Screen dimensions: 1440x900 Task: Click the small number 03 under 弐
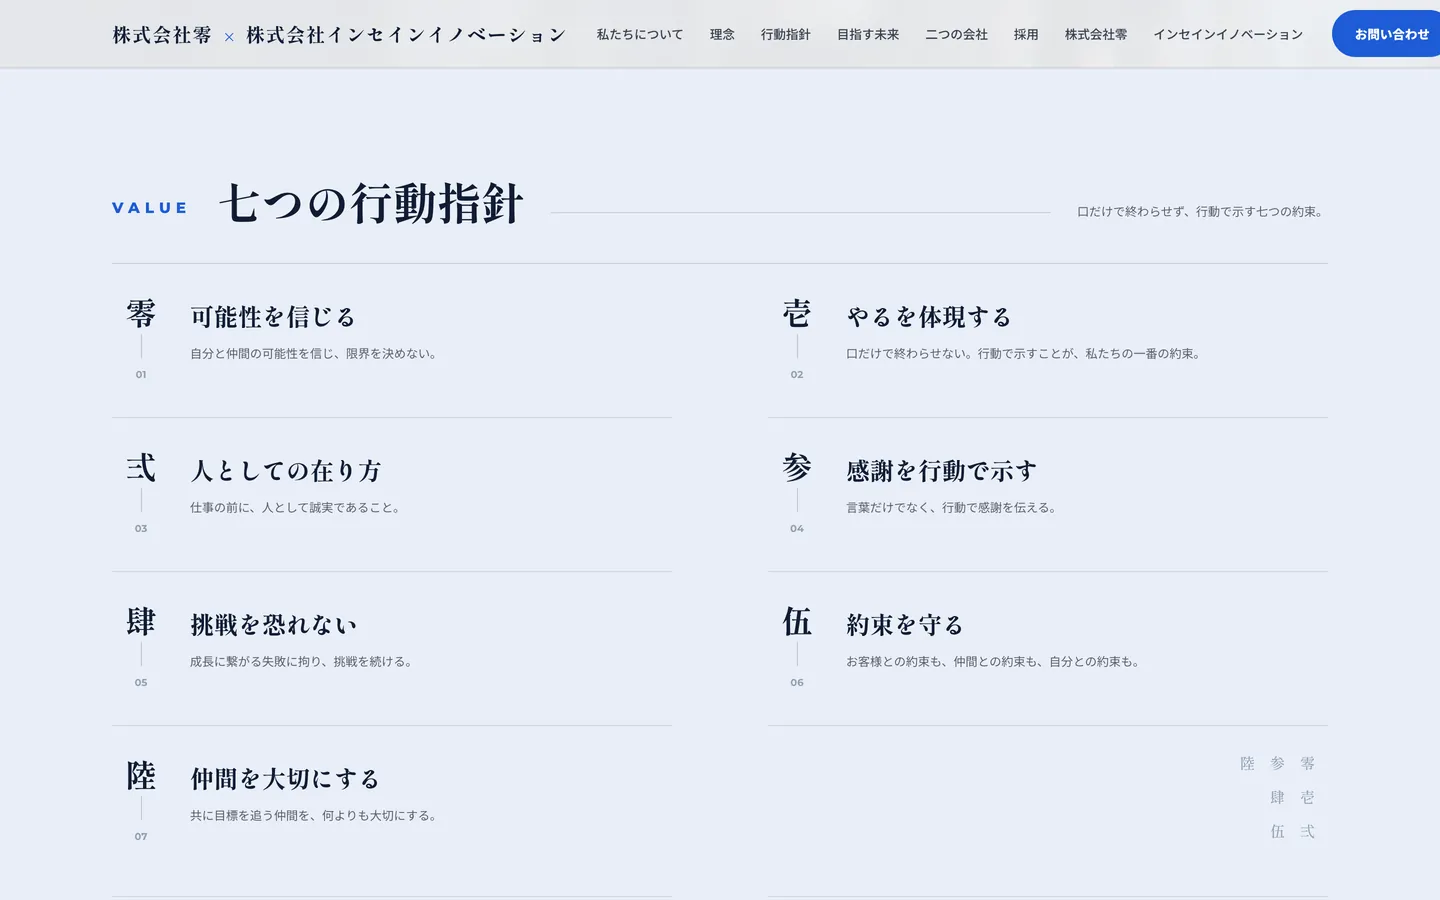(141, 529)
